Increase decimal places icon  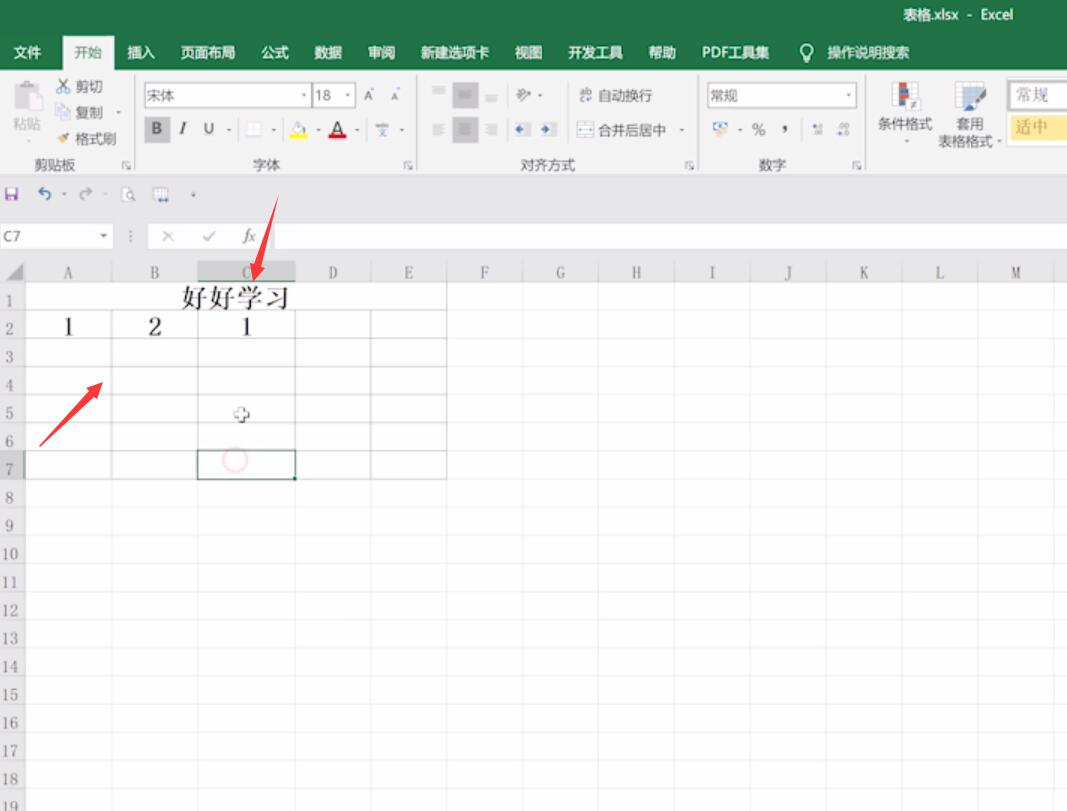coord(817,129)
